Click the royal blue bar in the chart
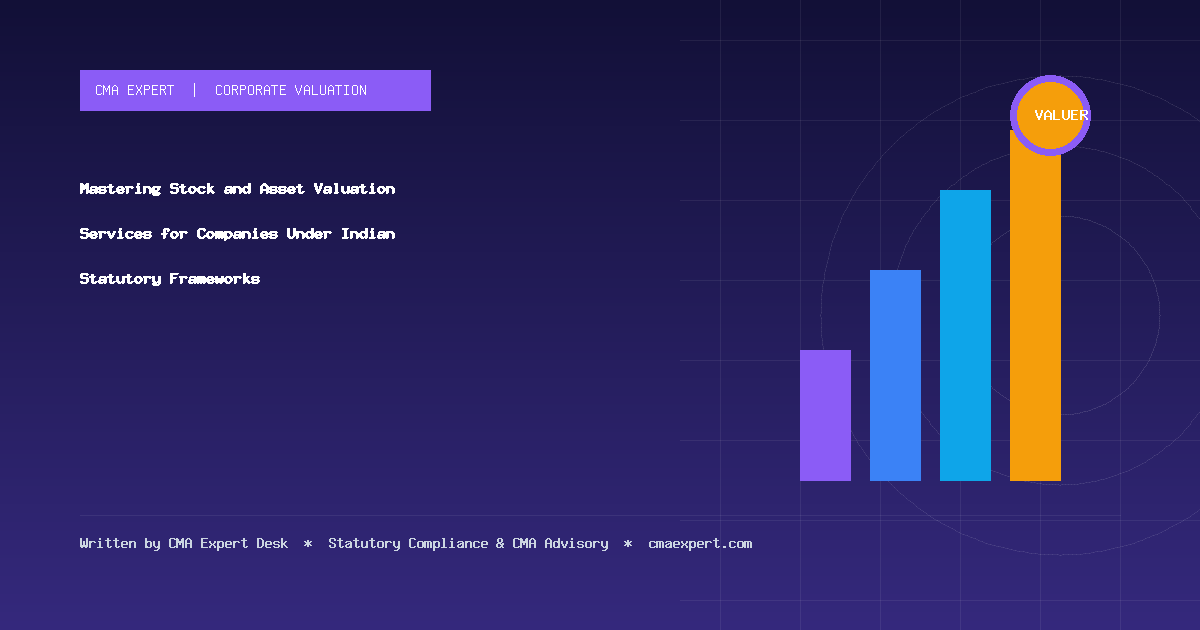 [895, 375]
